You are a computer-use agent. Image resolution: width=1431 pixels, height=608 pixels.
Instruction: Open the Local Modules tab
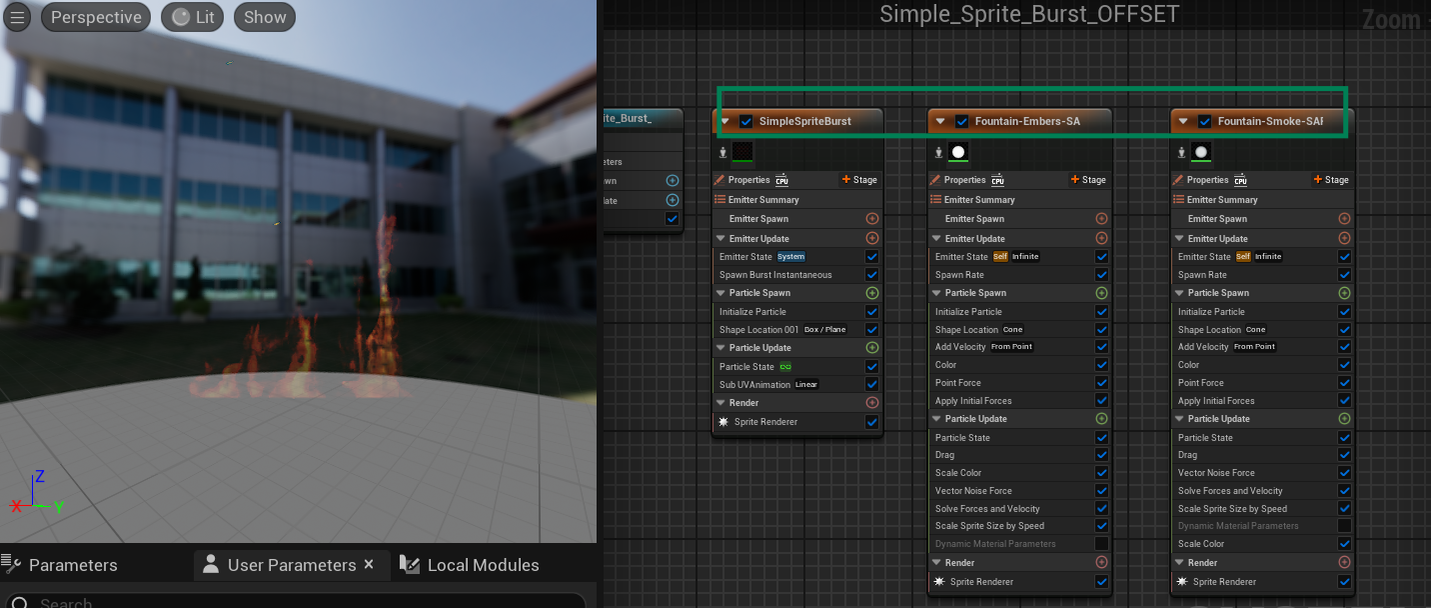click(x=470, y=565)
